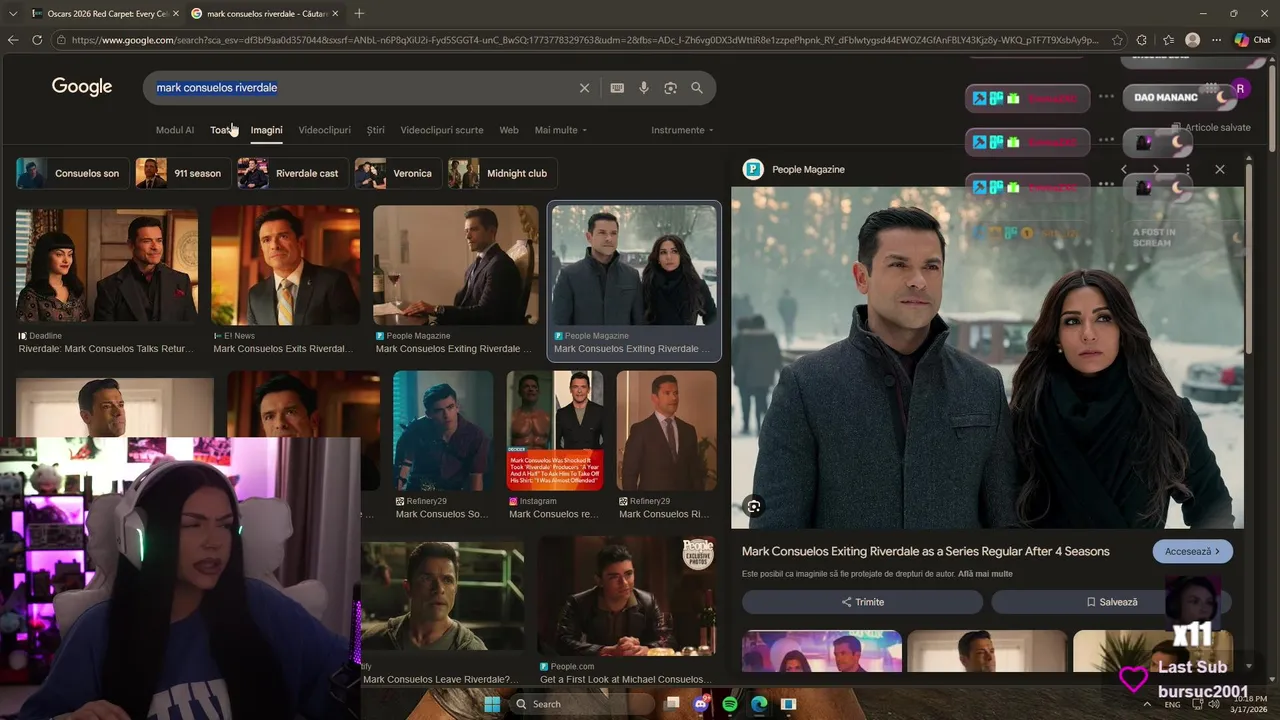The width and height of the screenshot is (1280, 720).
Task: Switch to Edge on the taskbar
Action: click(759, 704)
